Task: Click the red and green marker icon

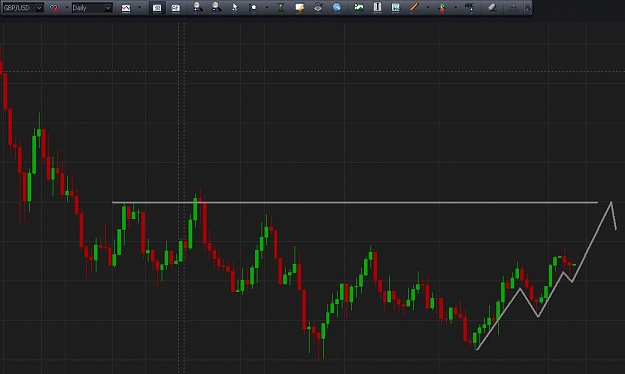Action: click(442, 8)
